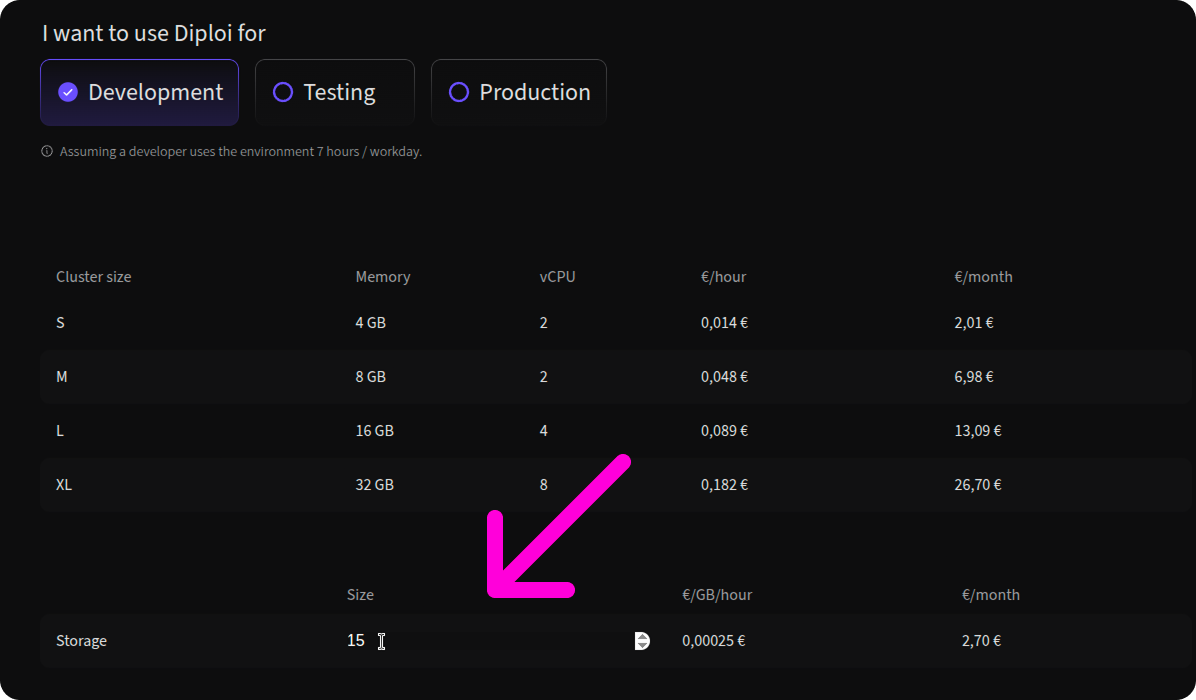Click the 26,70 € monthly price
The height and width of the screenshot is (700, 1196).
pos(977,485)
